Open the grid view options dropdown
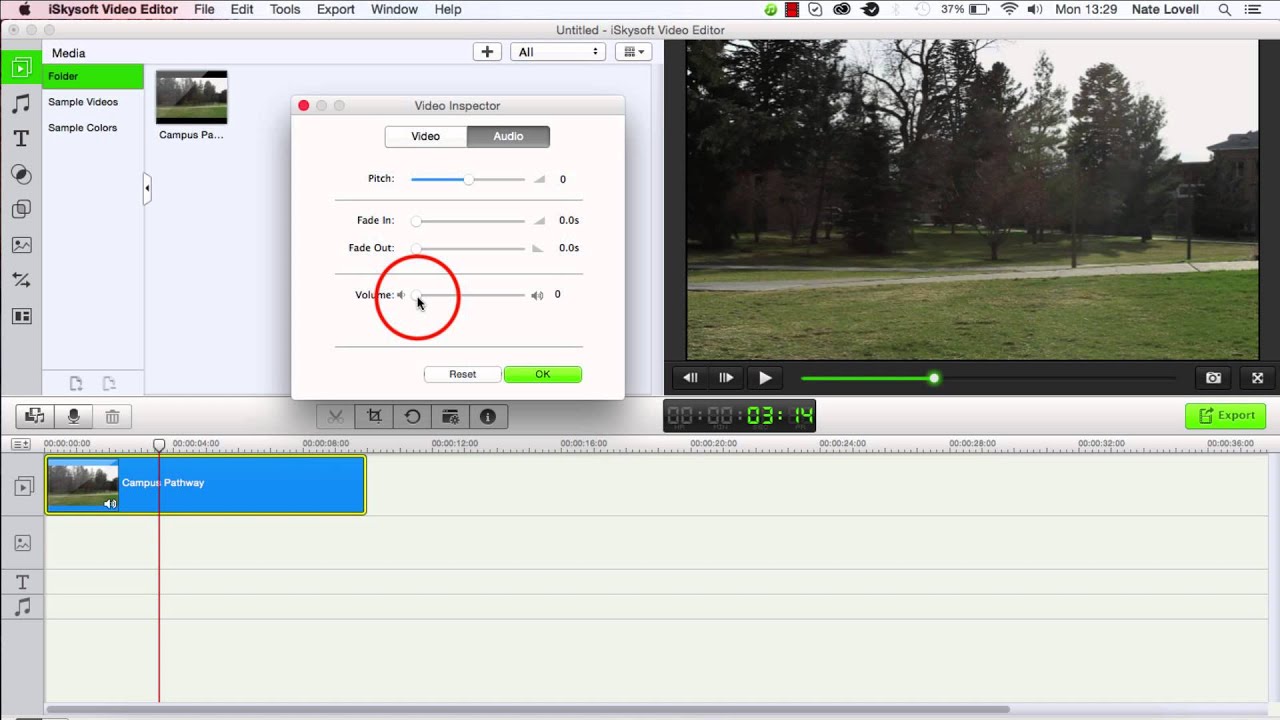Screen dimensions: 1280x720 (633, 52)
